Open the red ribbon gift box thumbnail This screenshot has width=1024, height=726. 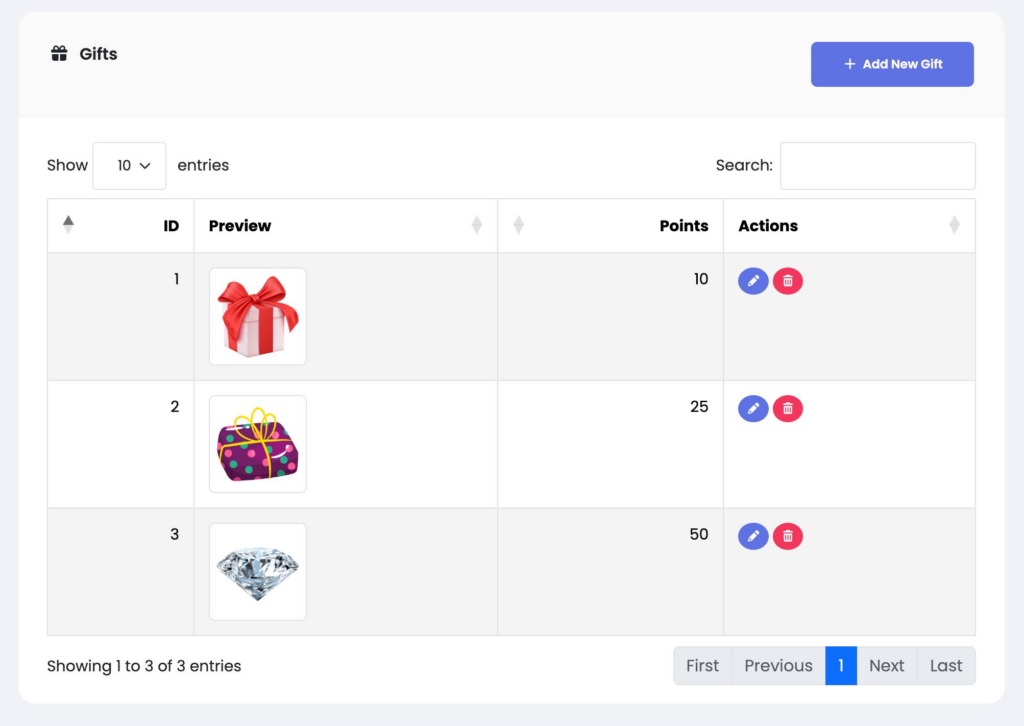click(258, 317)
